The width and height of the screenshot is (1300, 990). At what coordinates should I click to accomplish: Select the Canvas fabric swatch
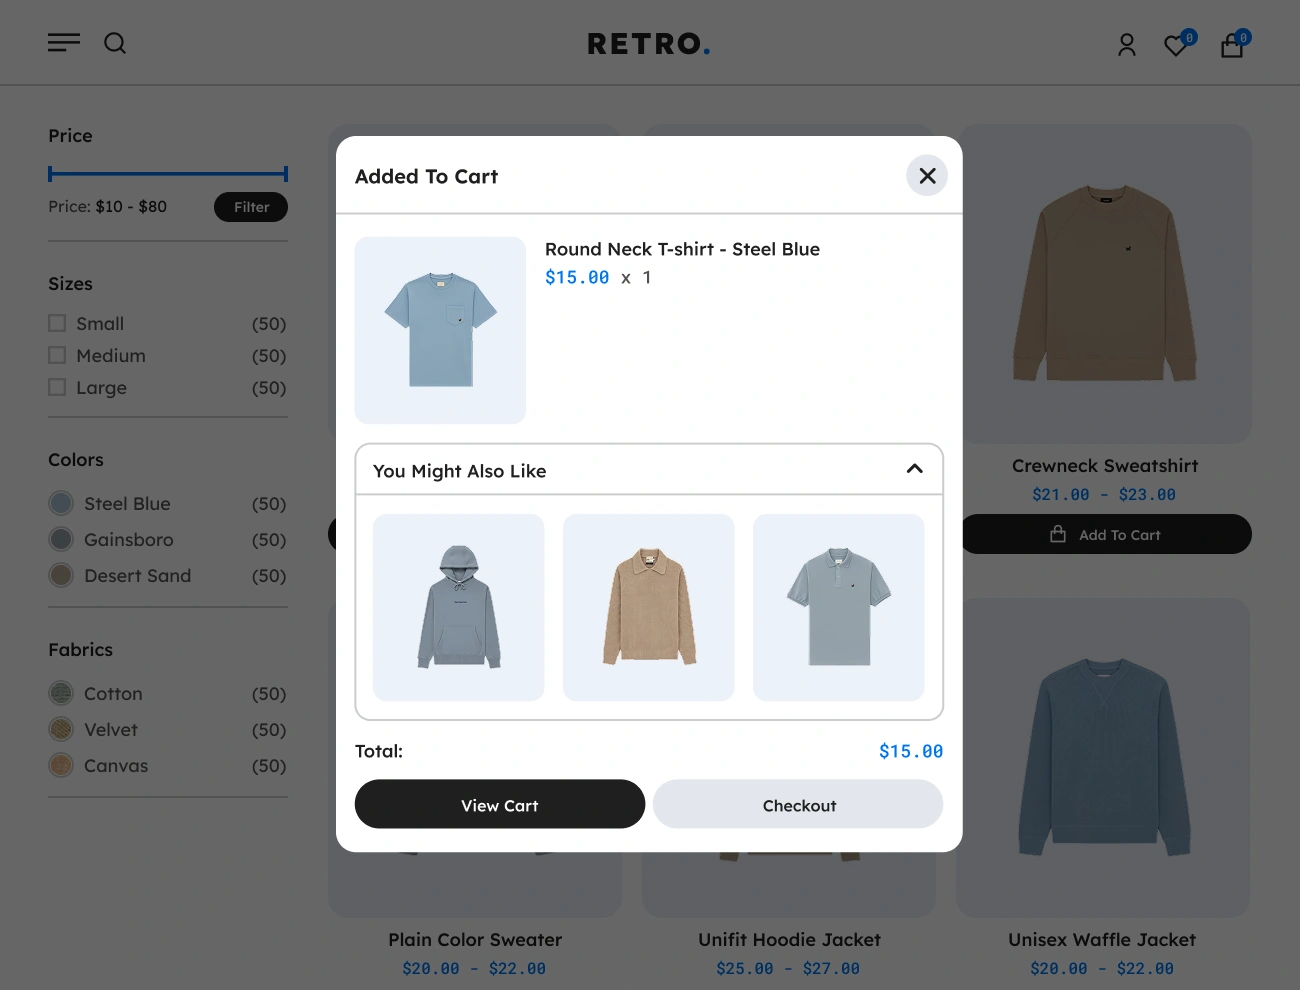[x=61, y=765]
